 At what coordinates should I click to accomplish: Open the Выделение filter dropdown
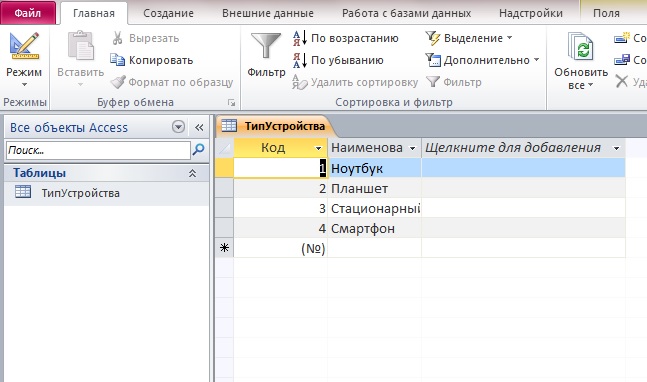click(469, 38)
